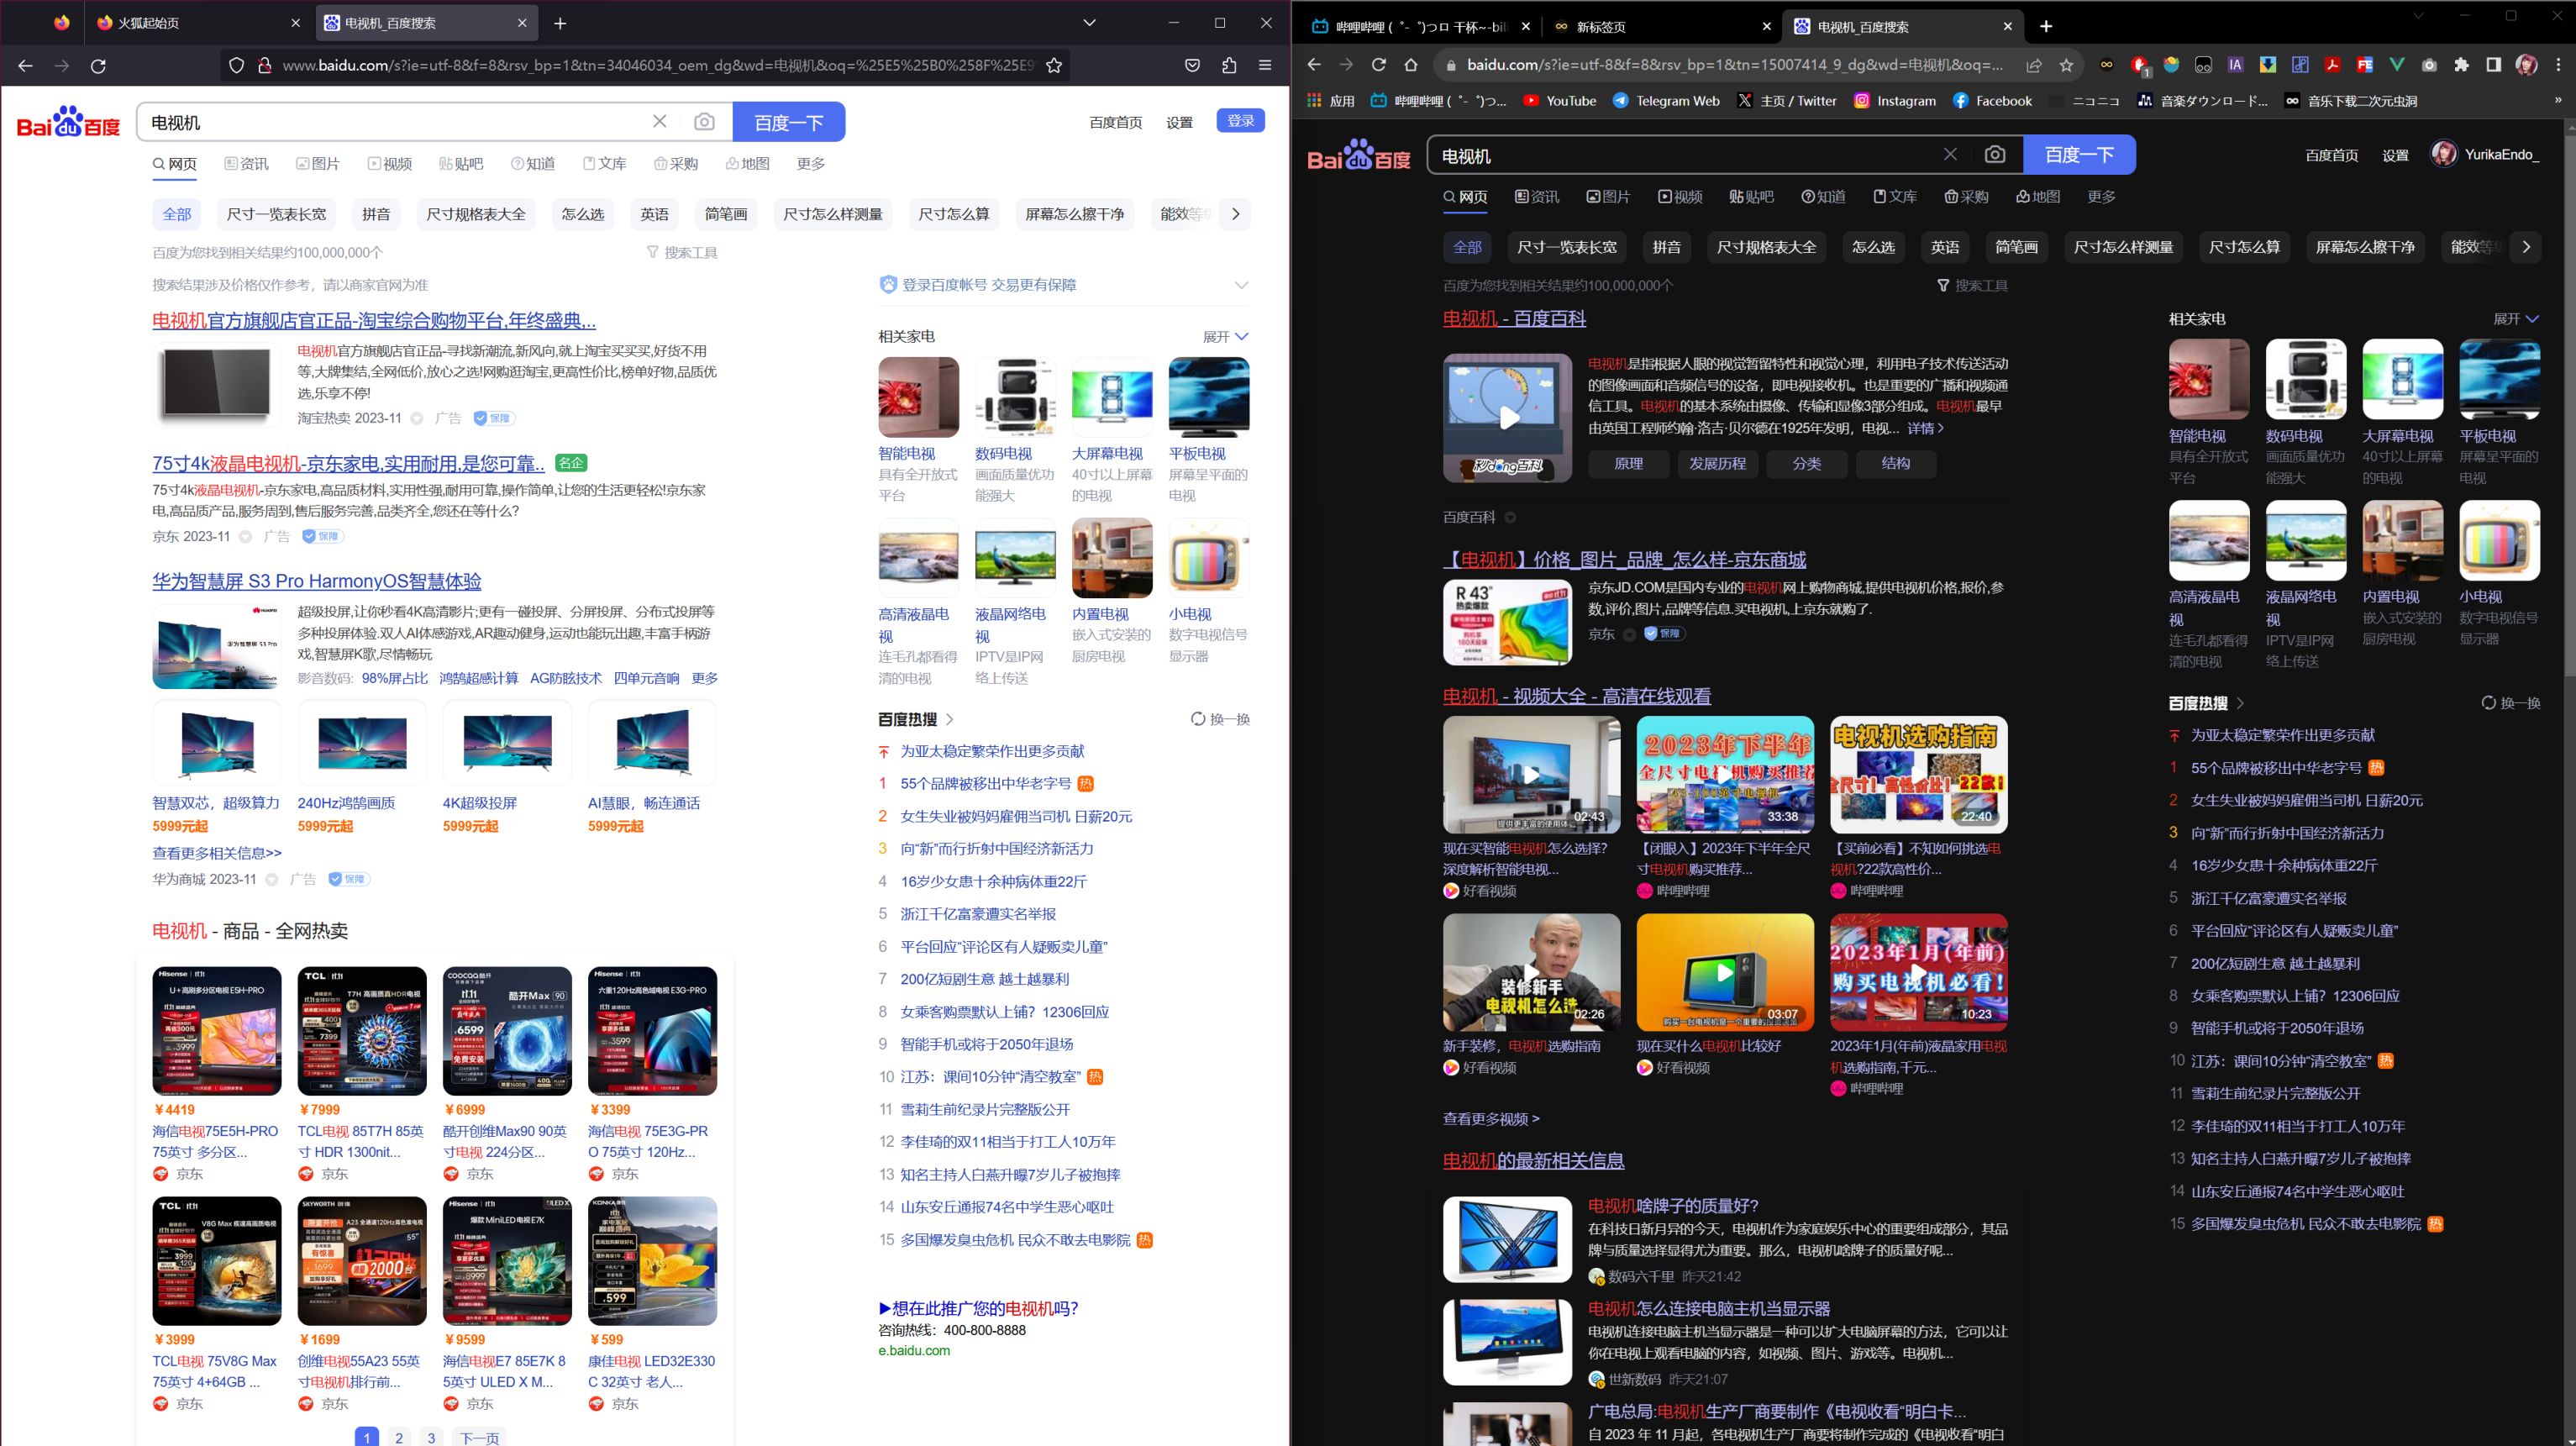Clear the search text in the right Baidu search box
2576x1446 pixels.
[x=1949, y=155]
